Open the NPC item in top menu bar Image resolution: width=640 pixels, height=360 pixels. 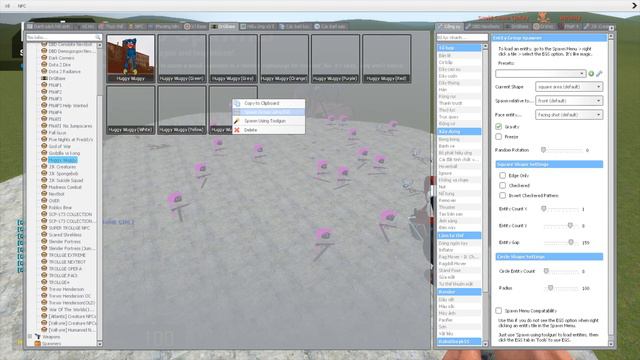pyautogui.click(x=22, y=6)
